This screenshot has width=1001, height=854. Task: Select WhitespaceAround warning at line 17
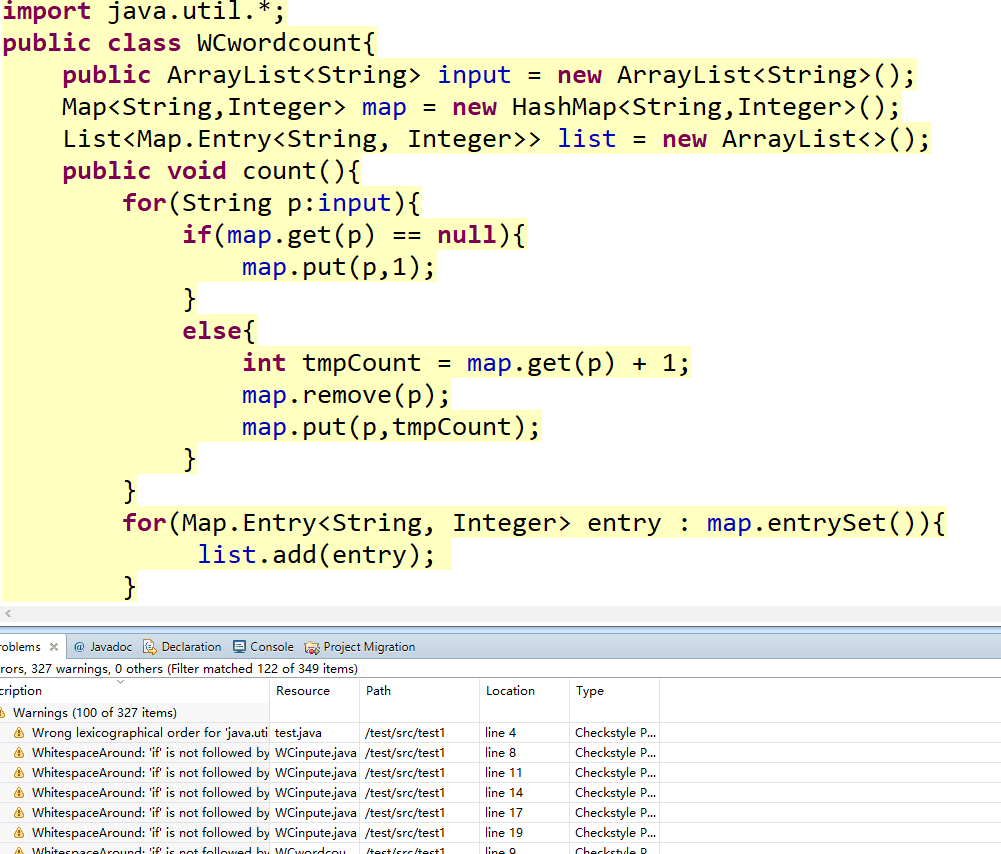pos(151,813)
